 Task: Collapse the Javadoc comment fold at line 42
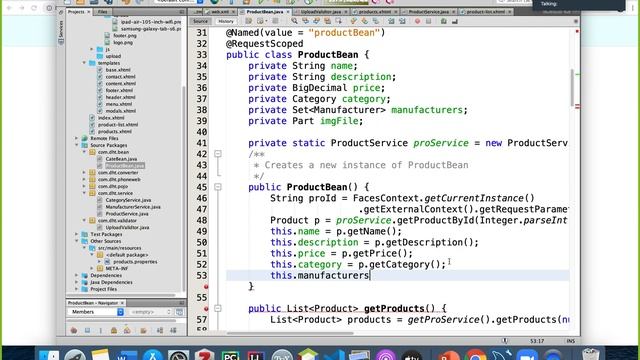[218, 154]
